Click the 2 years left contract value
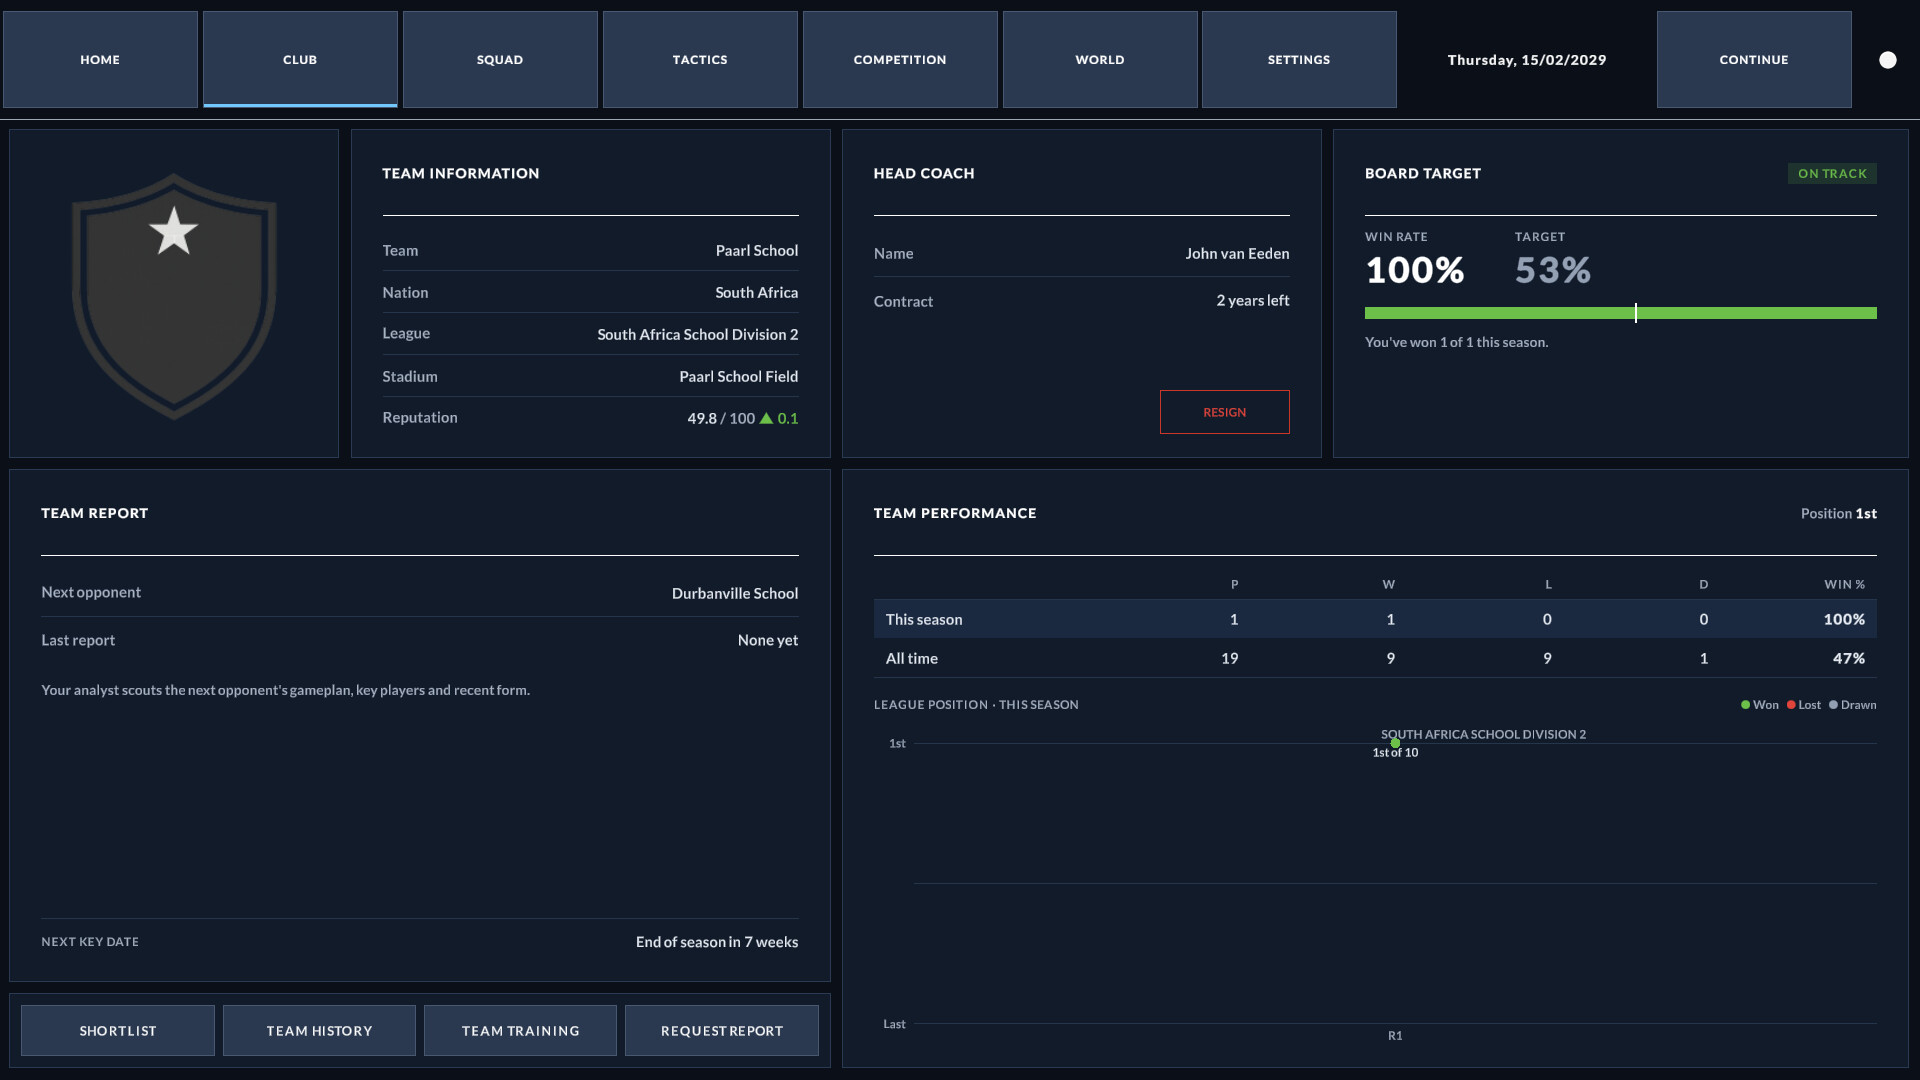 (x=1253, y=301)
